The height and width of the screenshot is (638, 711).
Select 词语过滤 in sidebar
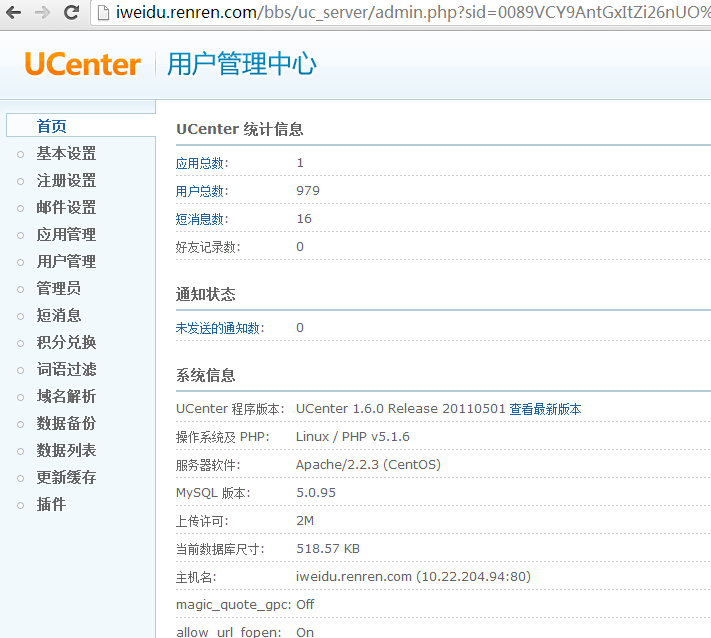[x=66, y=369]
